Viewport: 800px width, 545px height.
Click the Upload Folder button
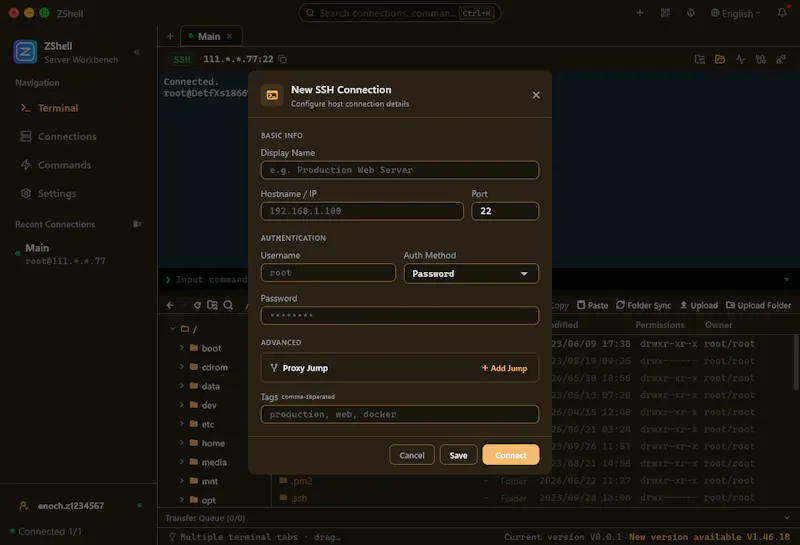point(758,305)
